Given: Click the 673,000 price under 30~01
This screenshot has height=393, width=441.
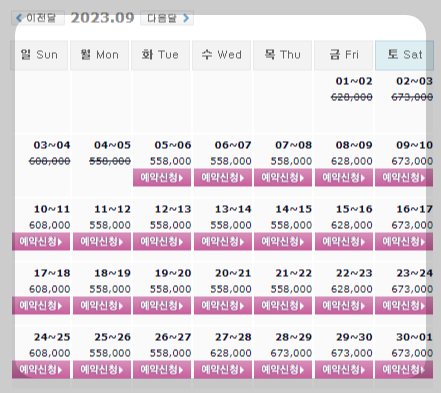Looking at the screenshot, I should 412,353.
